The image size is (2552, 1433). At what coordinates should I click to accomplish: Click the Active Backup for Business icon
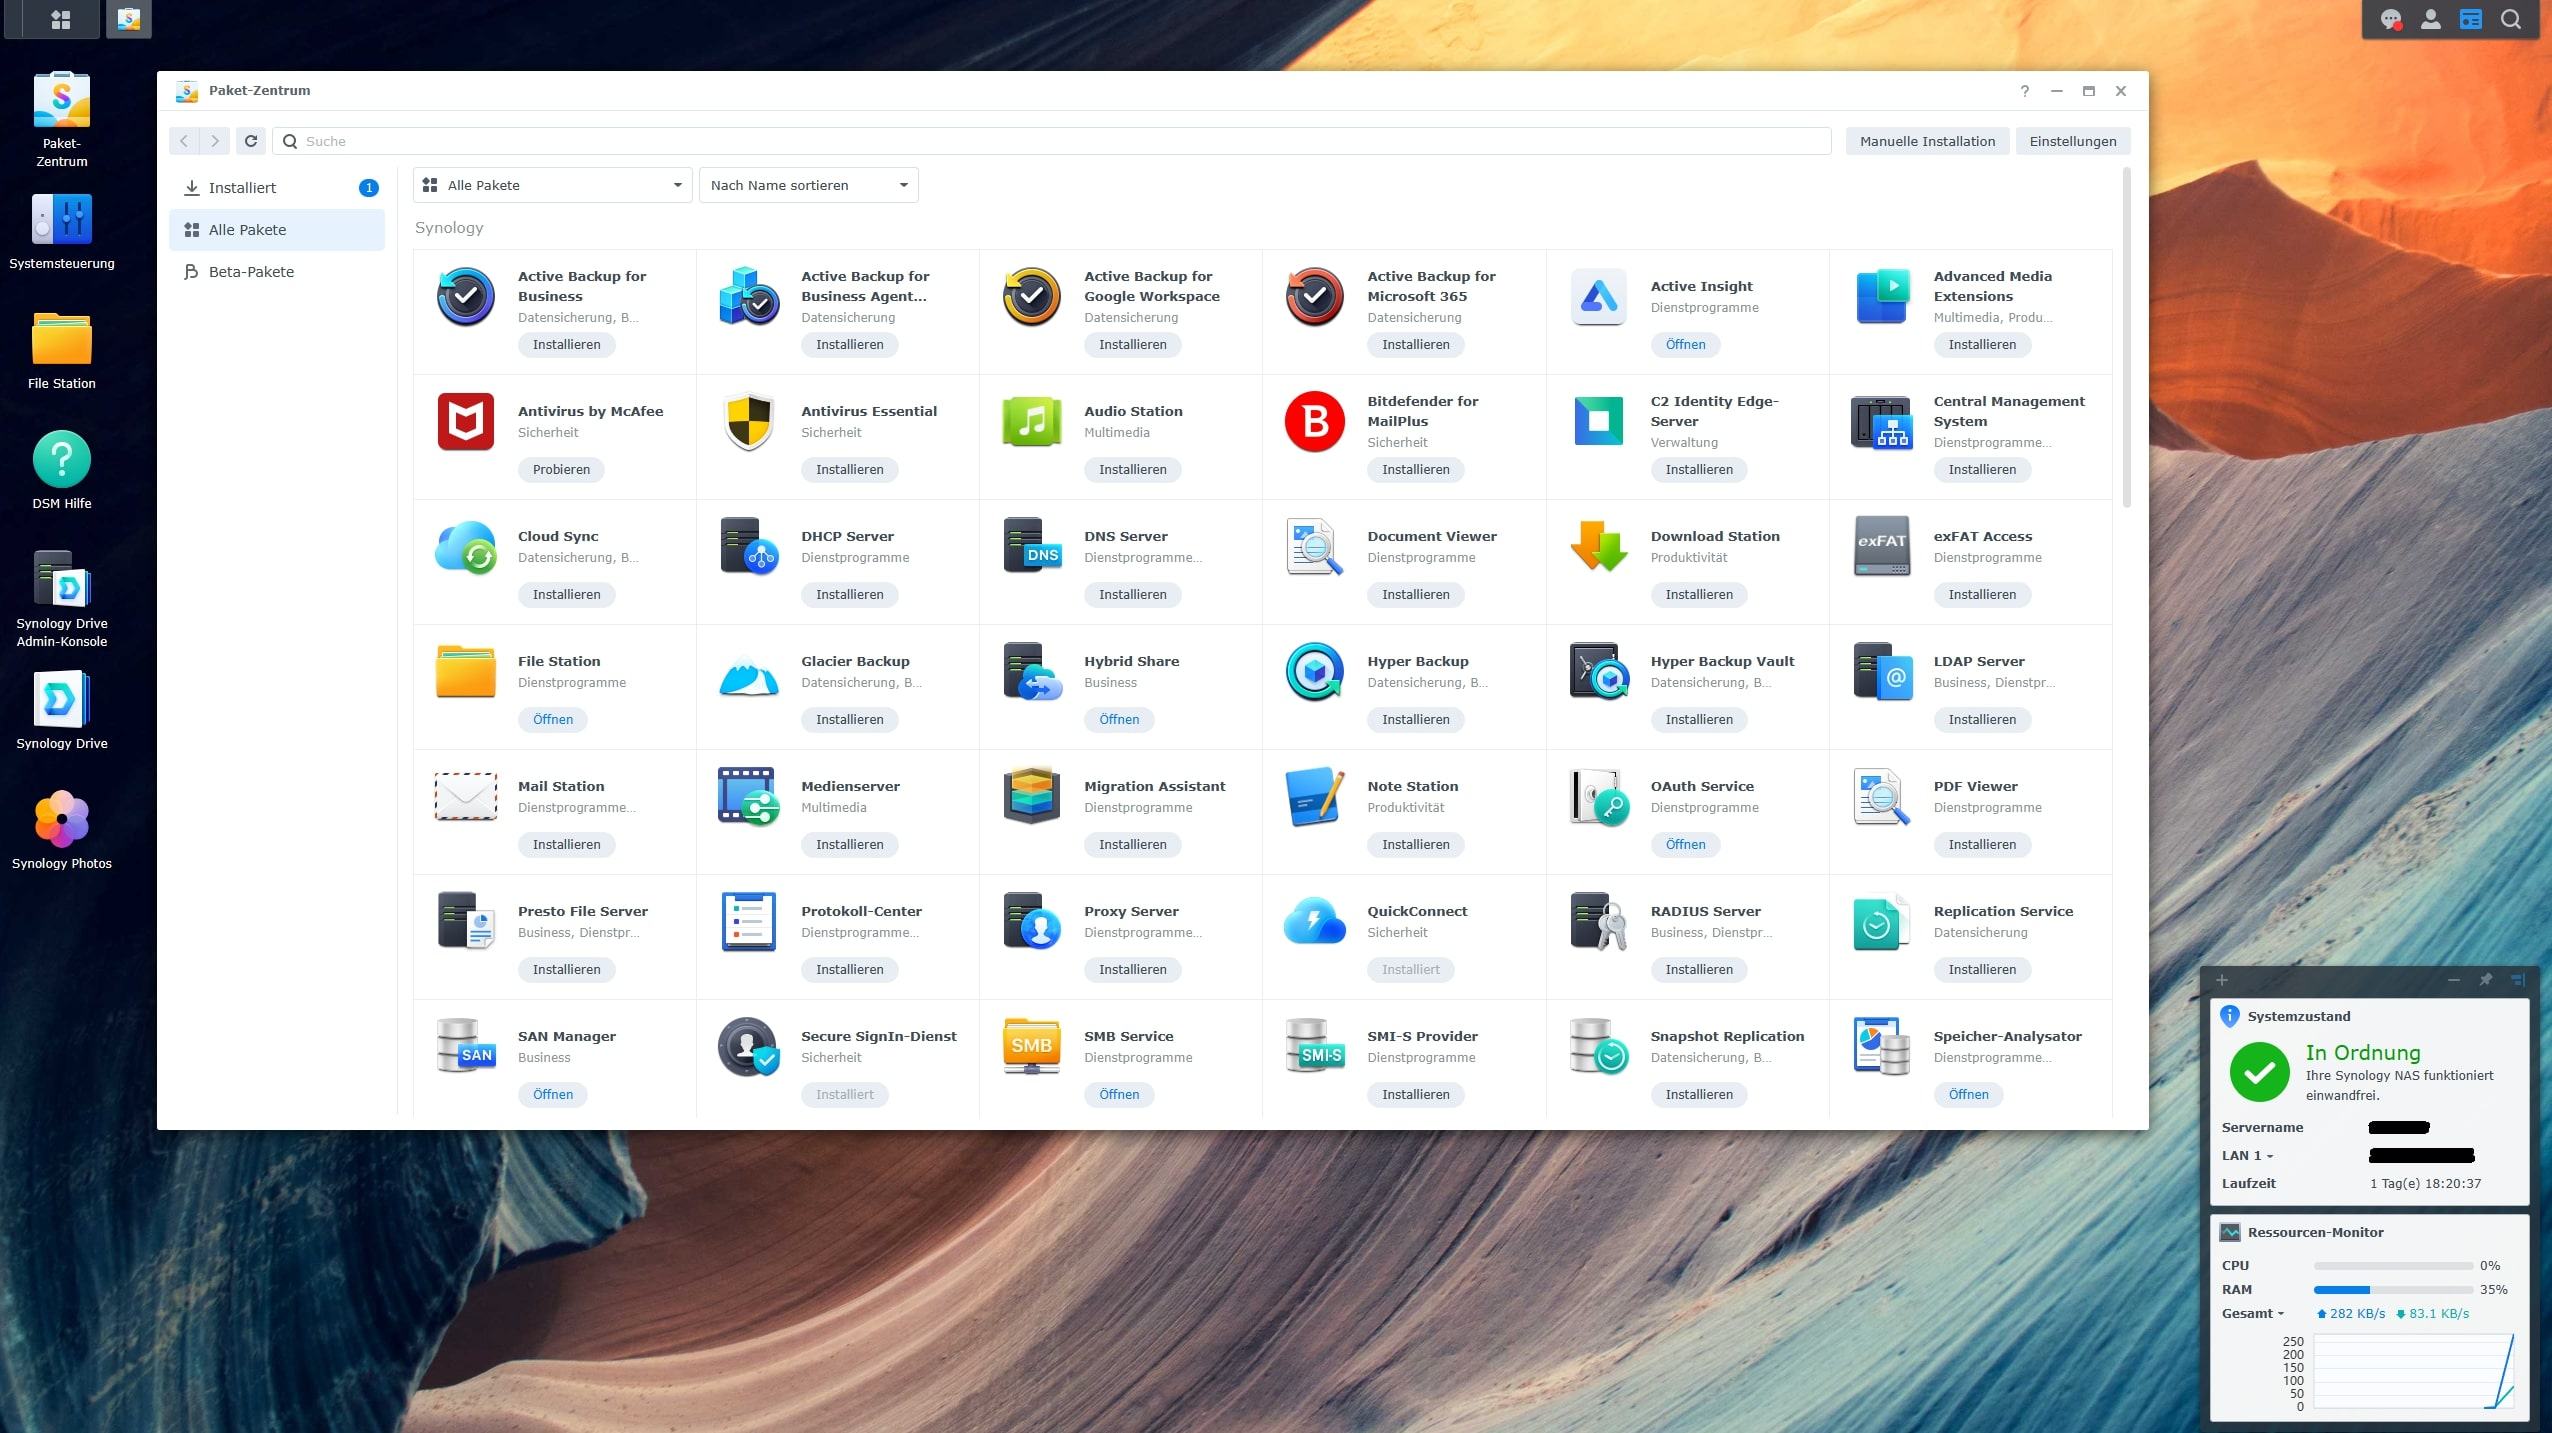466,297
